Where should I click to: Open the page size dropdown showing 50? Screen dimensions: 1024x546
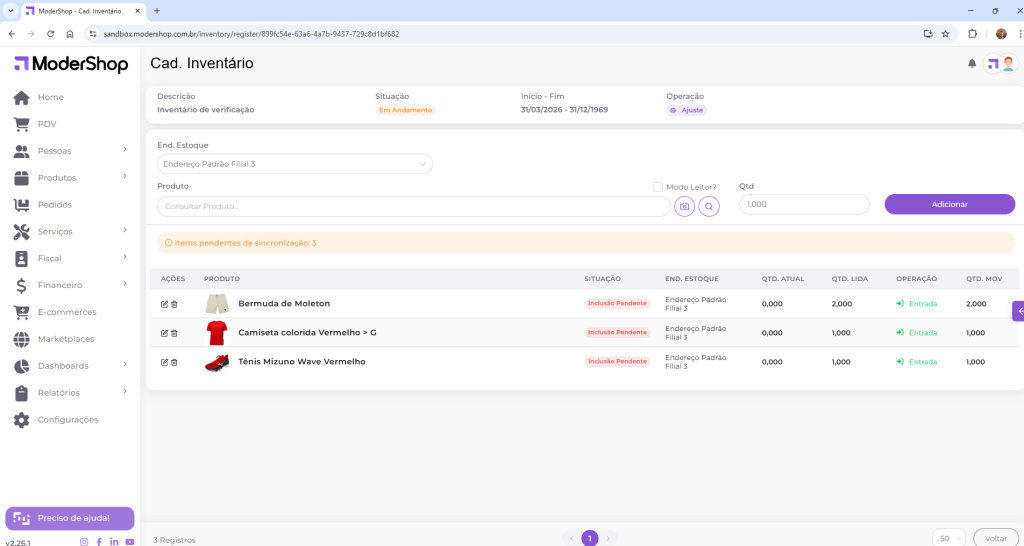point(948,538)
